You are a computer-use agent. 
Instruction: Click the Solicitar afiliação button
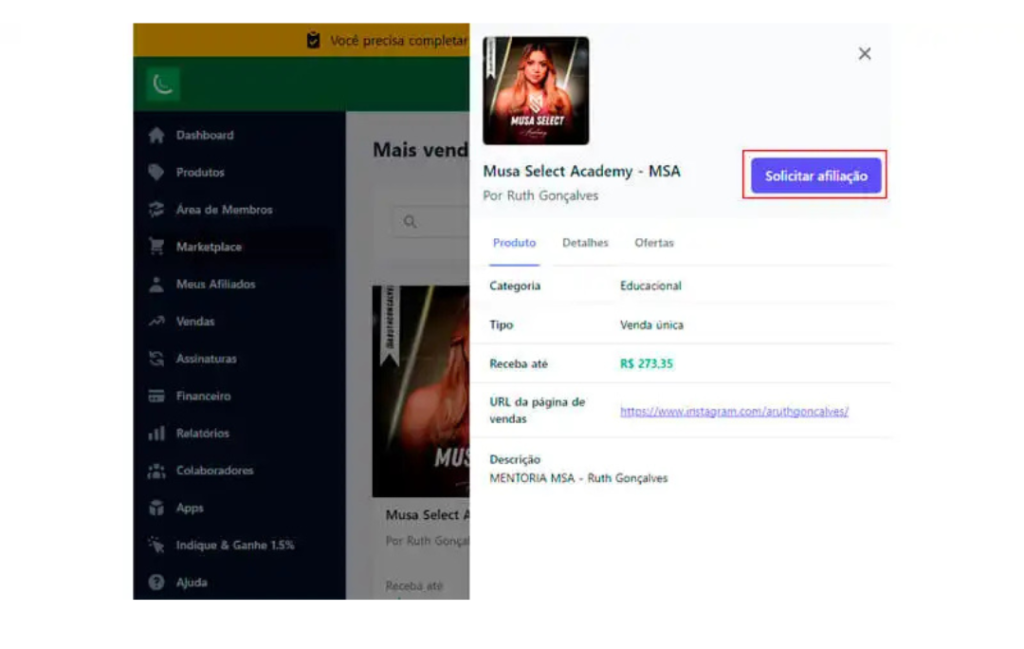[x=815, y=176]
